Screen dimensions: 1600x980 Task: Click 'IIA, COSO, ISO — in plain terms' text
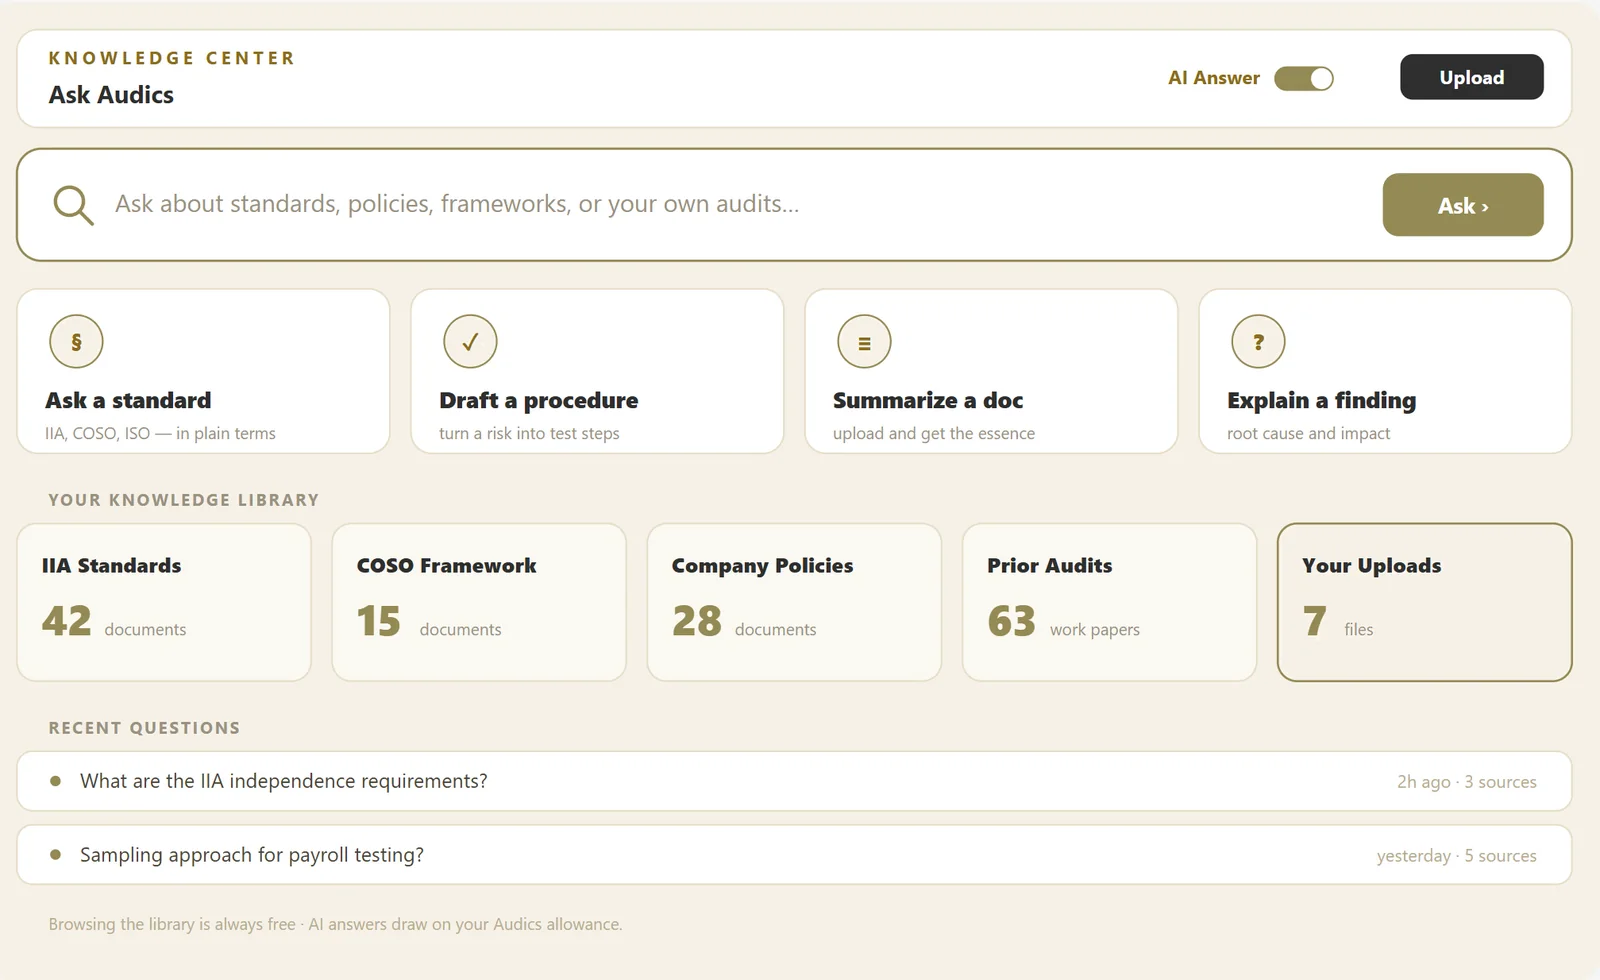click(x=160, y=434)
